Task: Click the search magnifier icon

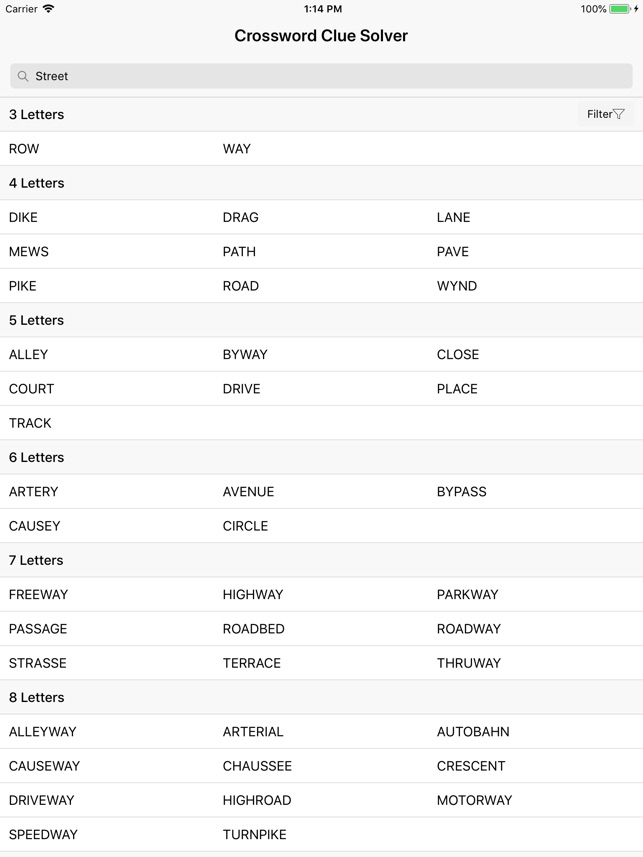Action: click(x=23, y=76)
